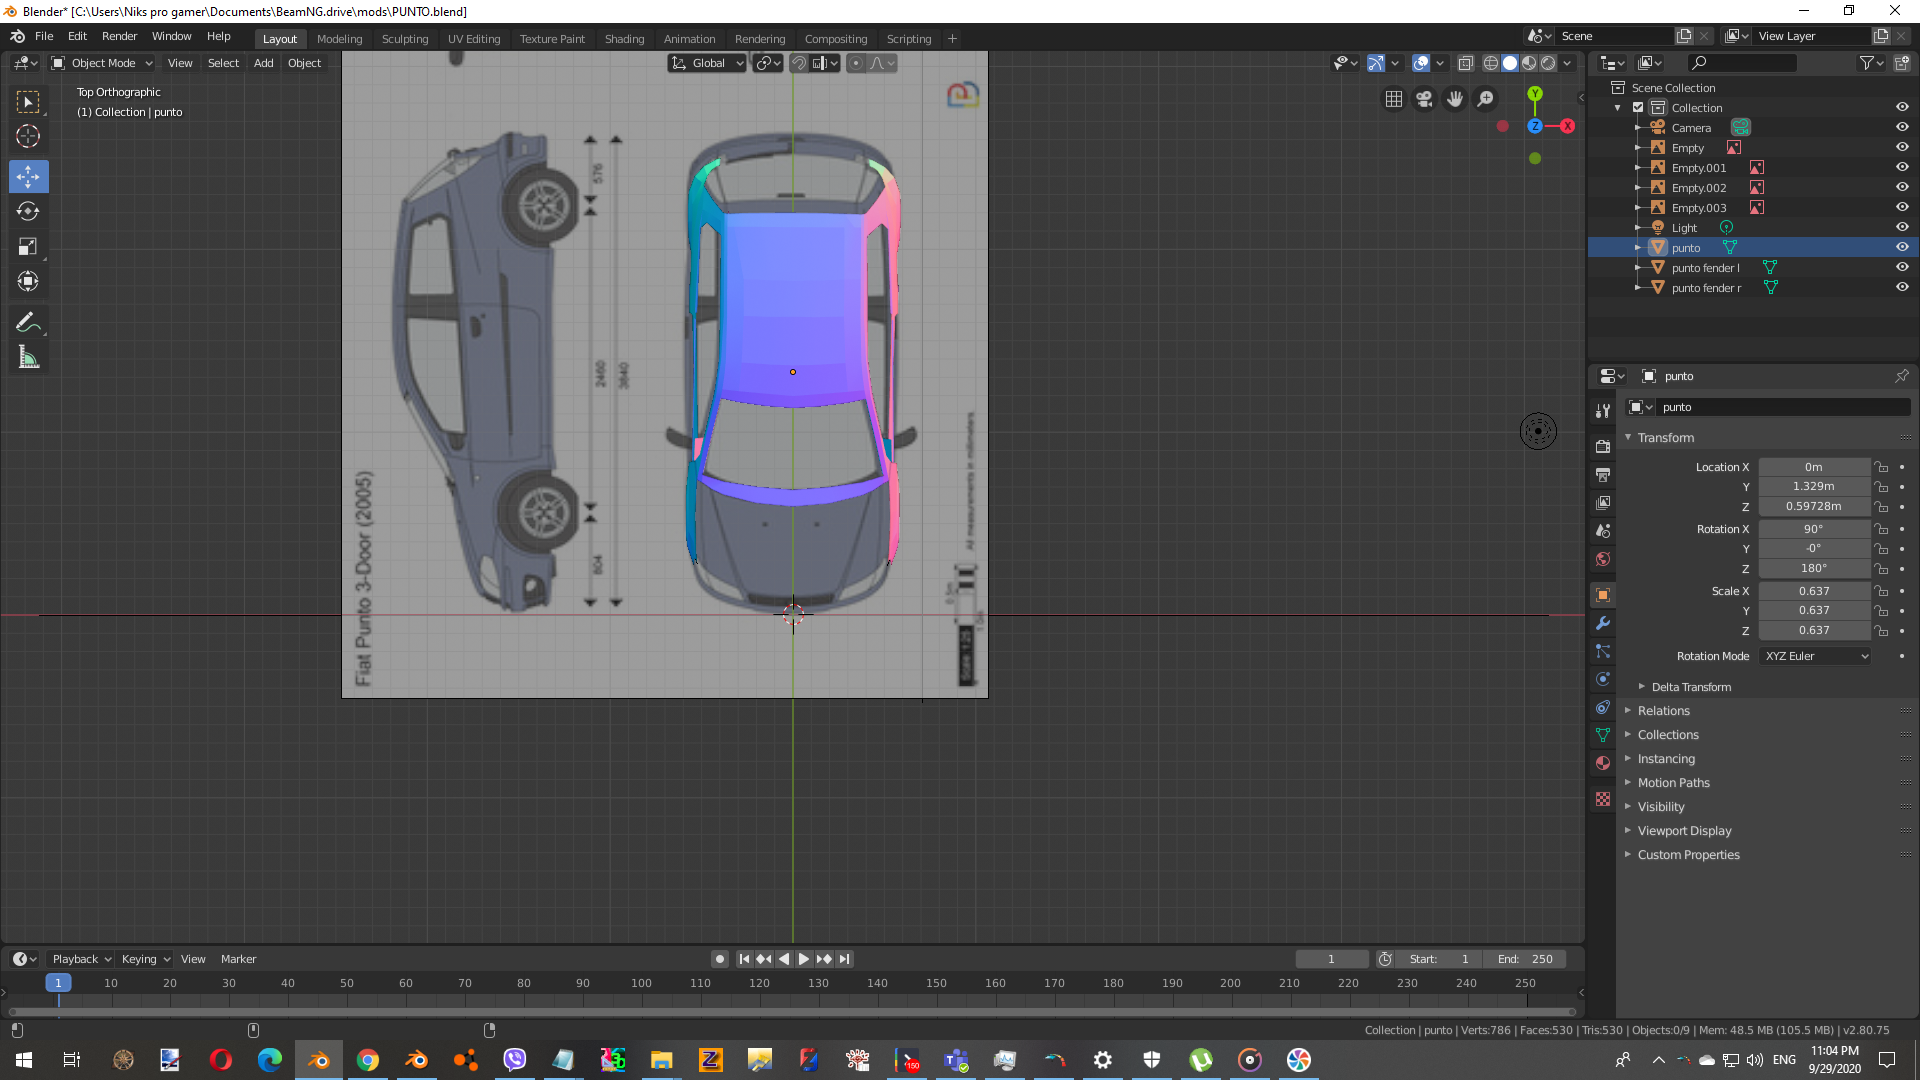Expand the Delta Transform panel

(1690, 687)
